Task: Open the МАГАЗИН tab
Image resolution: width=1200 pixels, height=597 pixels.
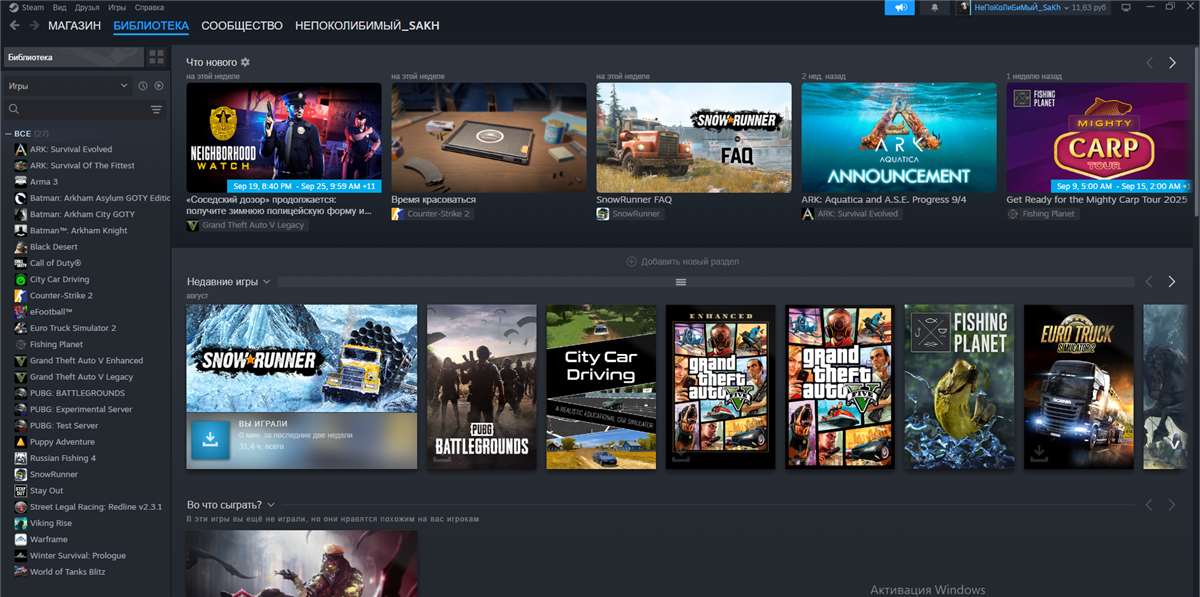Action: (74, 26)
